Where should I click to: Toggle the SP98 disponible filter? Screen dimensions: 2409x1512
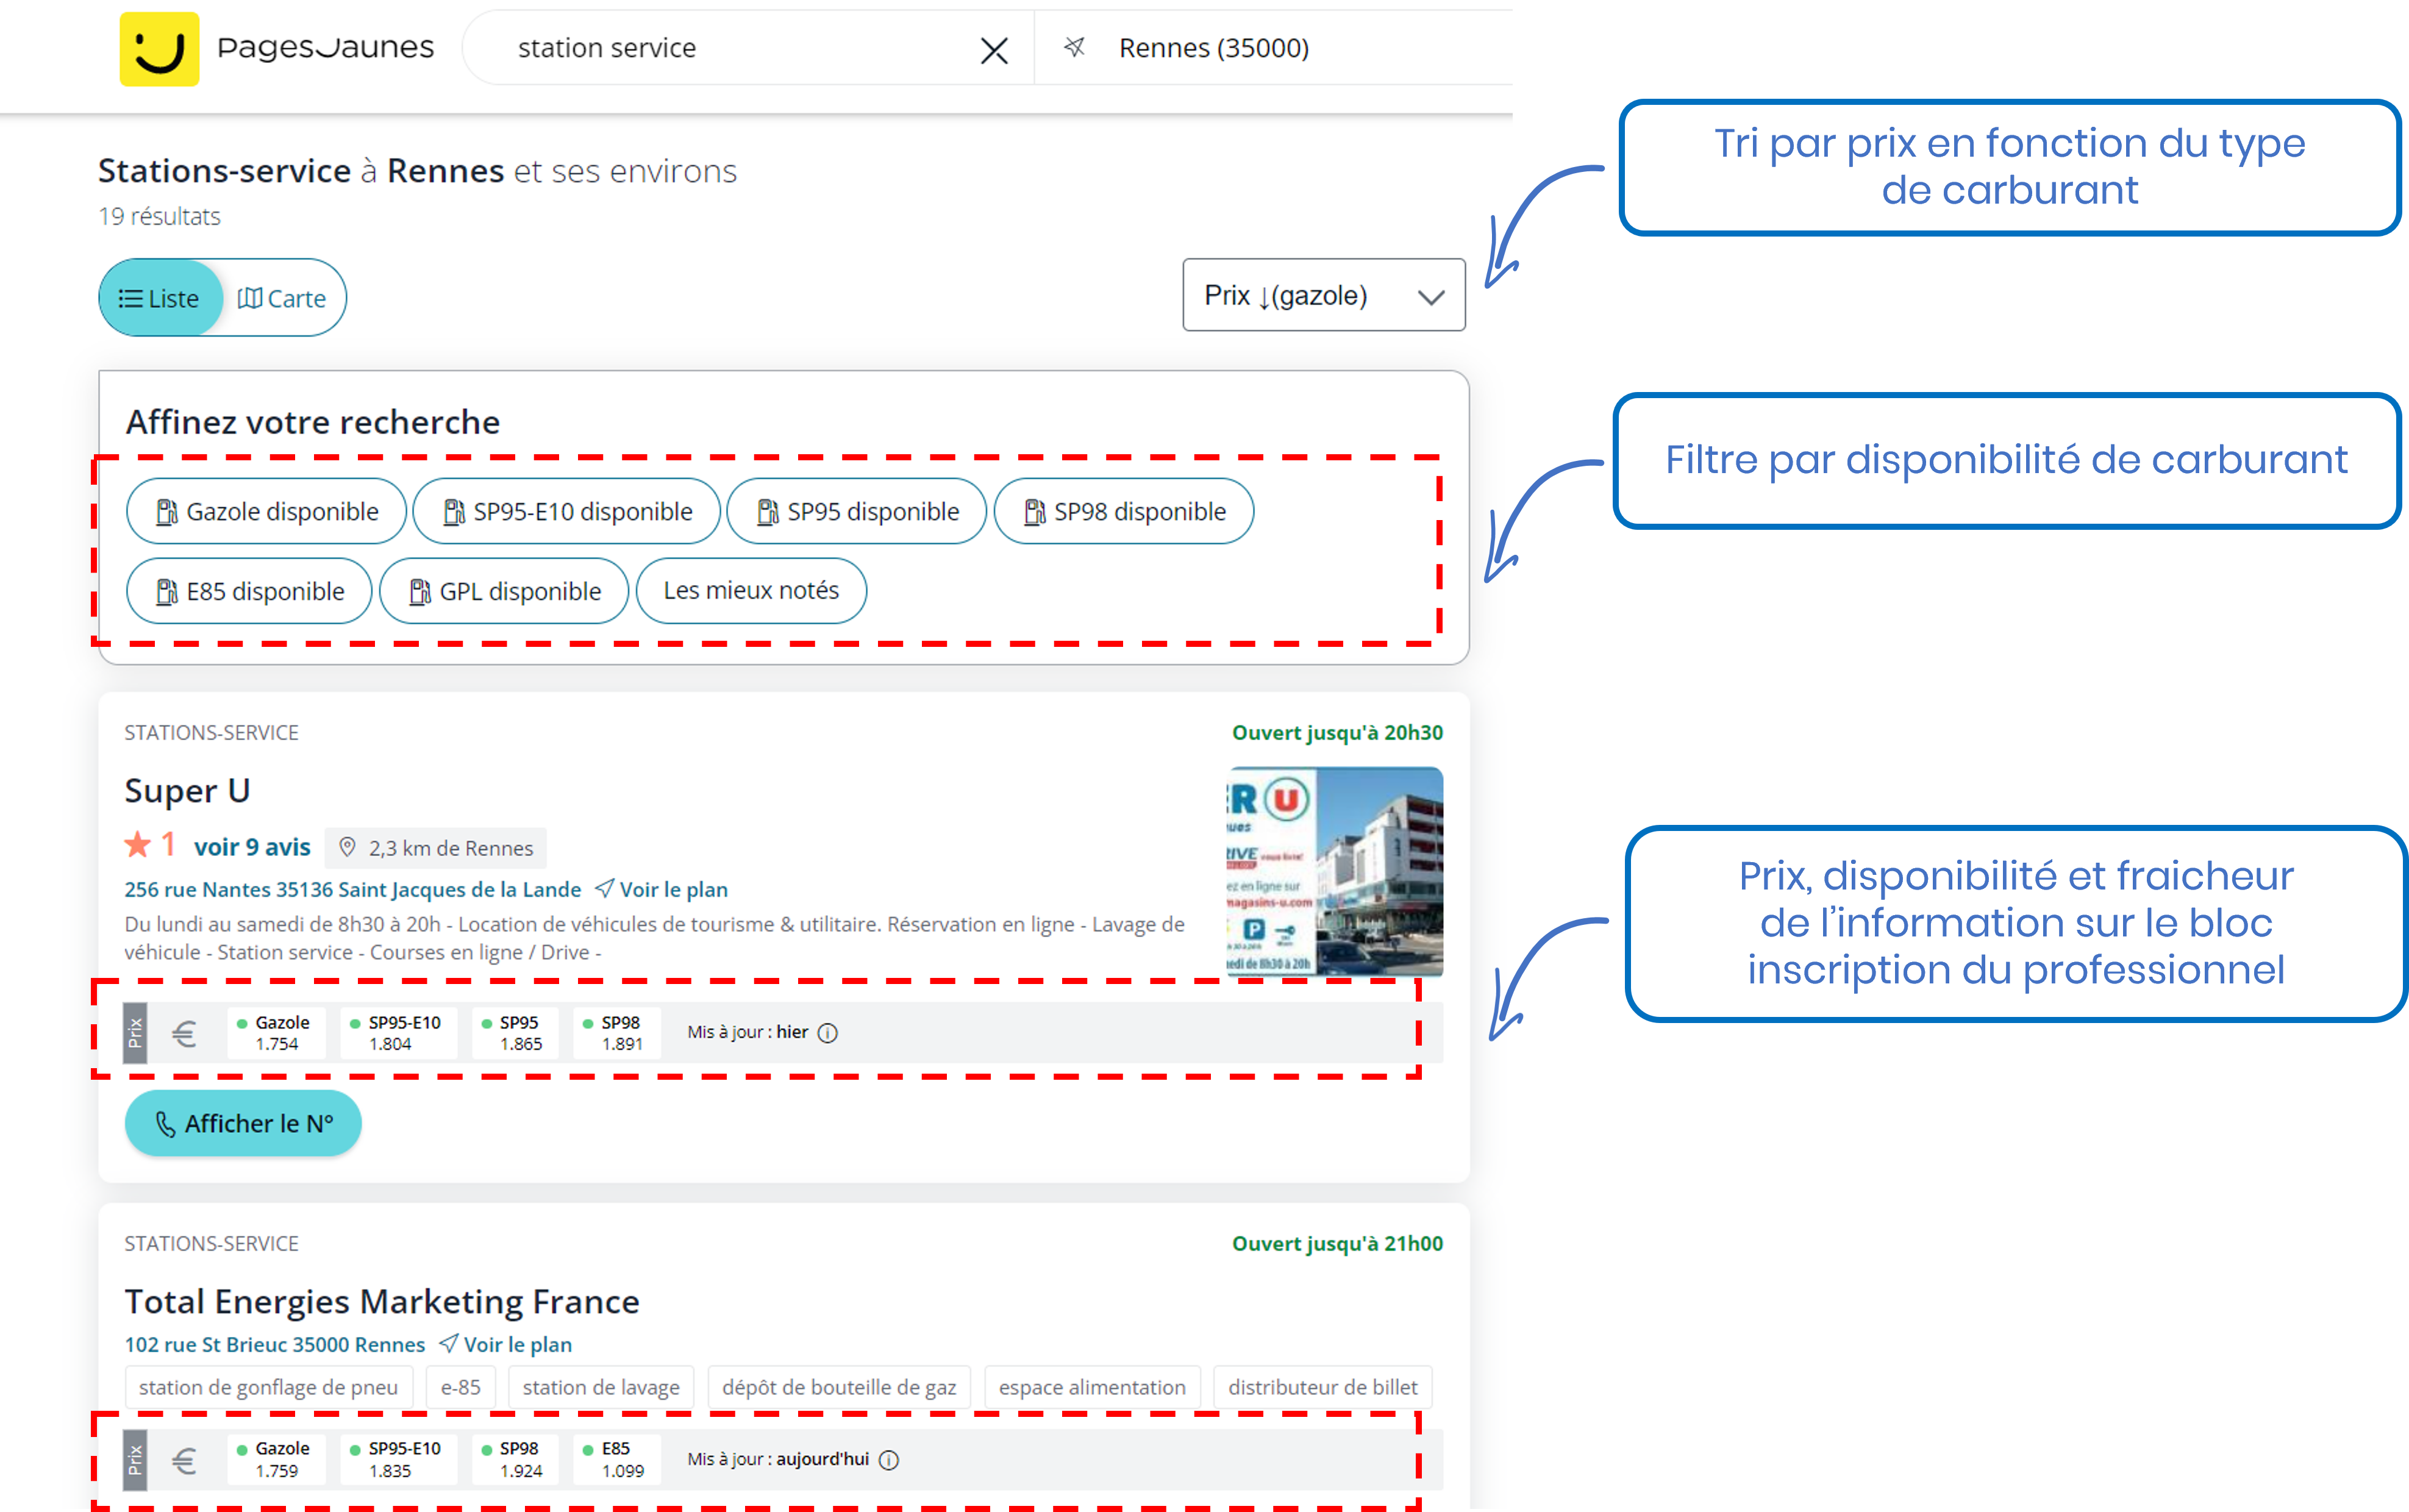point(1124,511)
